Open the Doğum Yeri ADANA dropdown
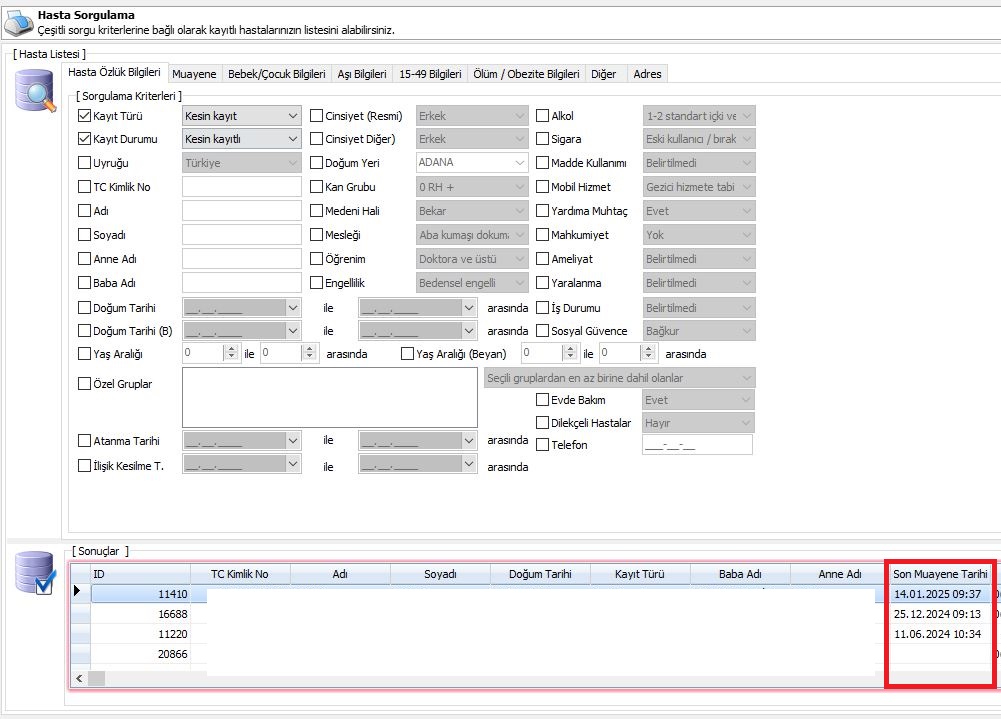The width and height of the screenshot is (1001, 719). coord(519,163)
